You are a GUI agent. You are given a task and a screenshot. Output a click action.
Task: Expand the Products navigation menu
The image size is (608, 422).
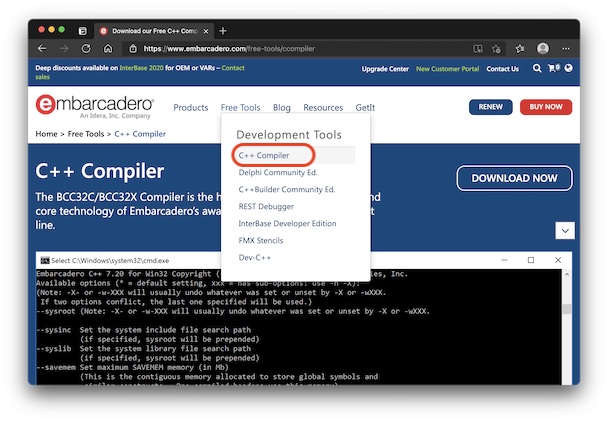[190, 107]
